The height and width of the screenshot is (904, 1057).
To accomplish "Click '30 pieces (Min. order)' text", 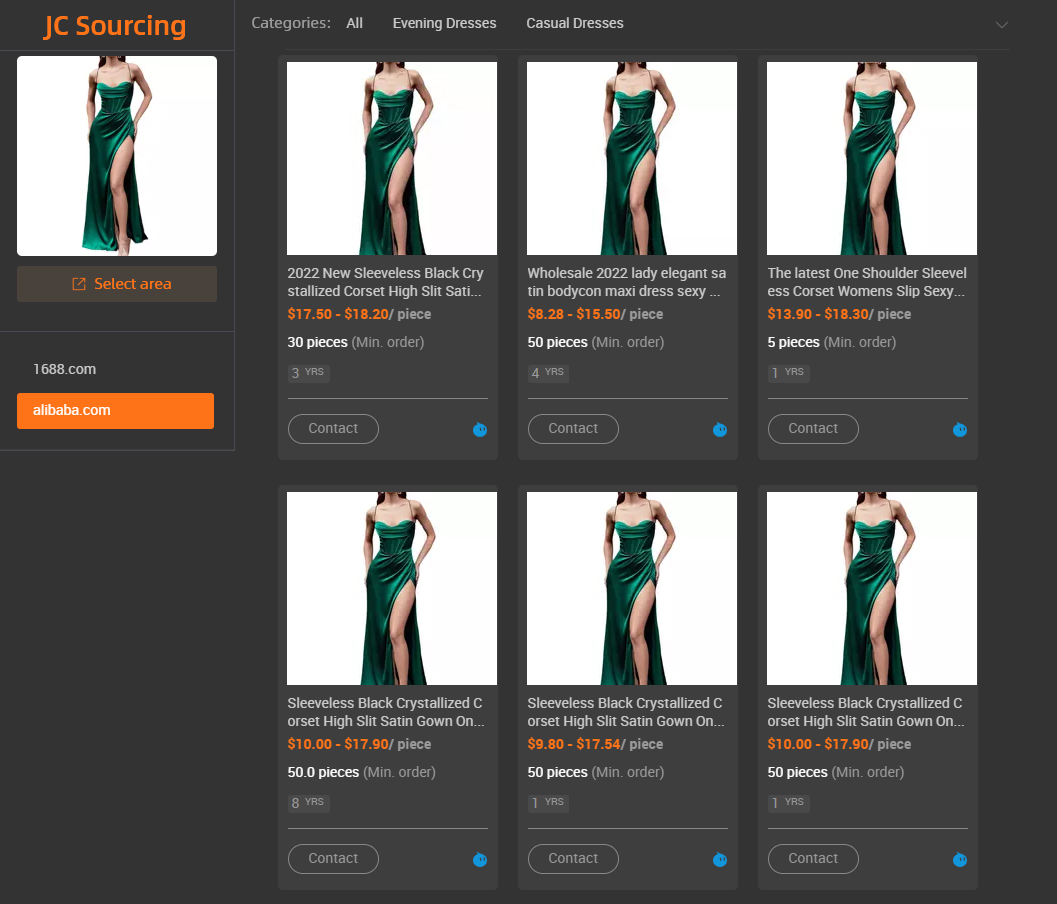I will [356, 342].
